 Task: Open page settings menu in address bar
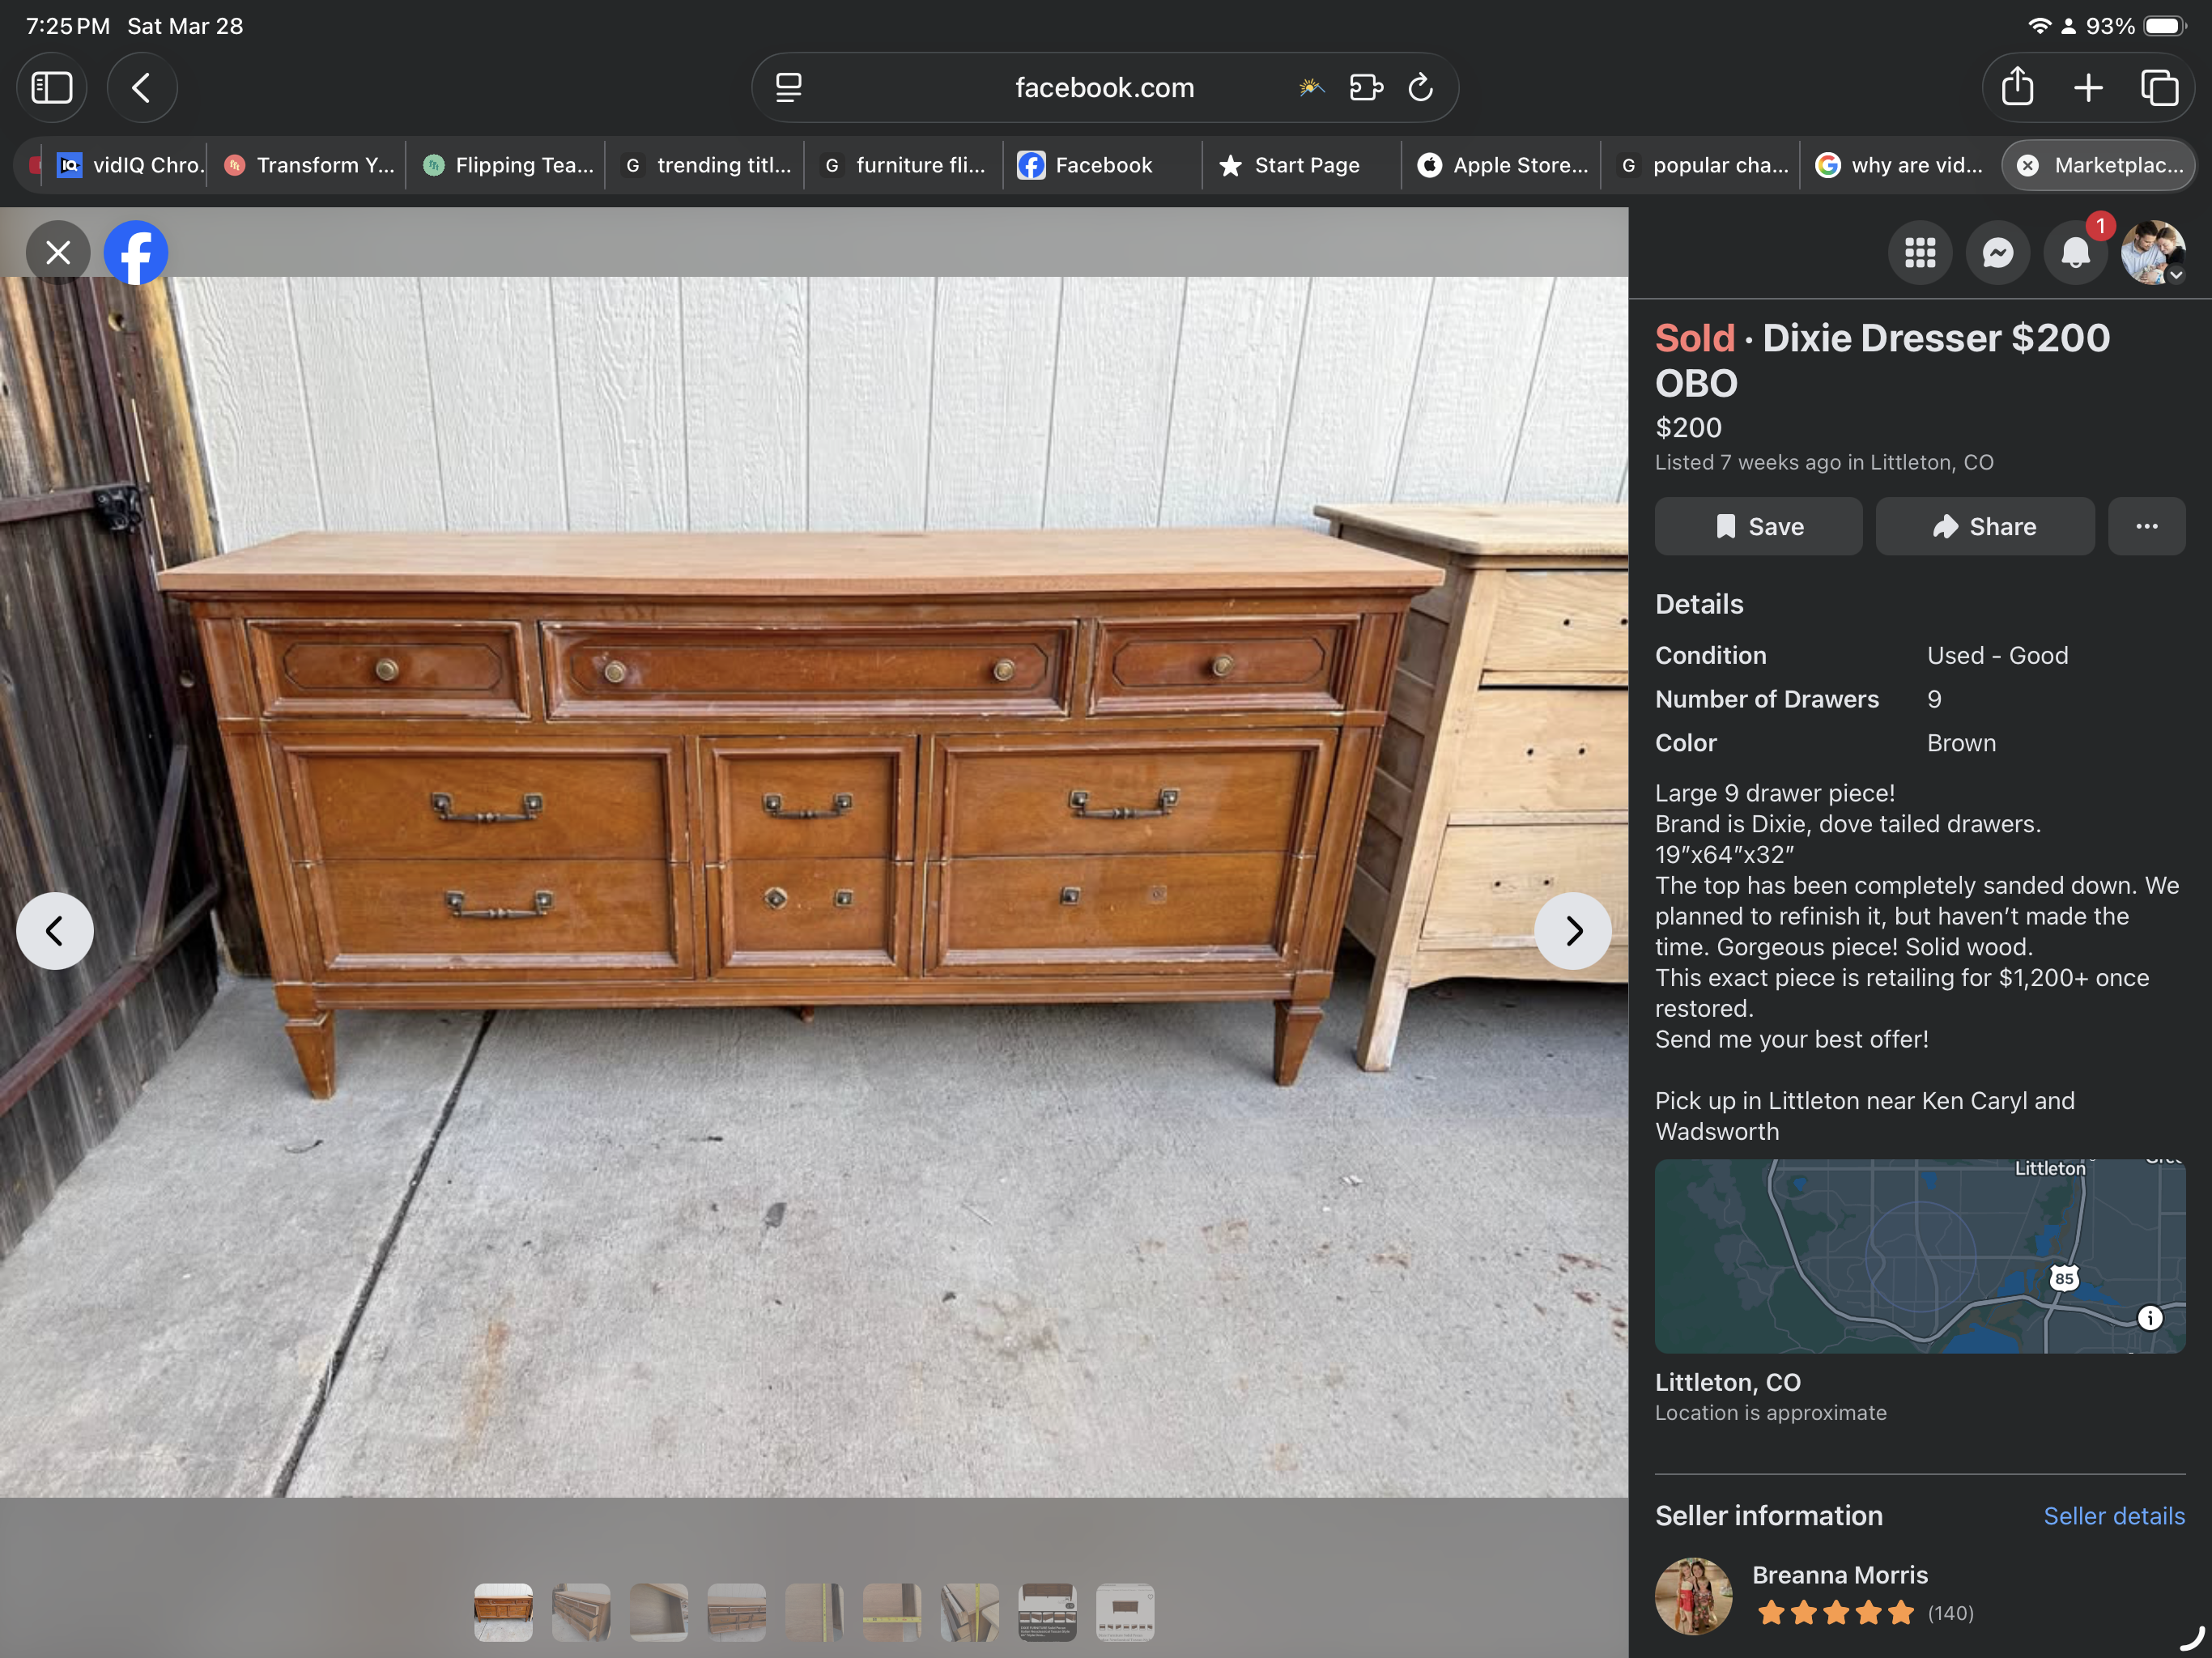point(789,88)
